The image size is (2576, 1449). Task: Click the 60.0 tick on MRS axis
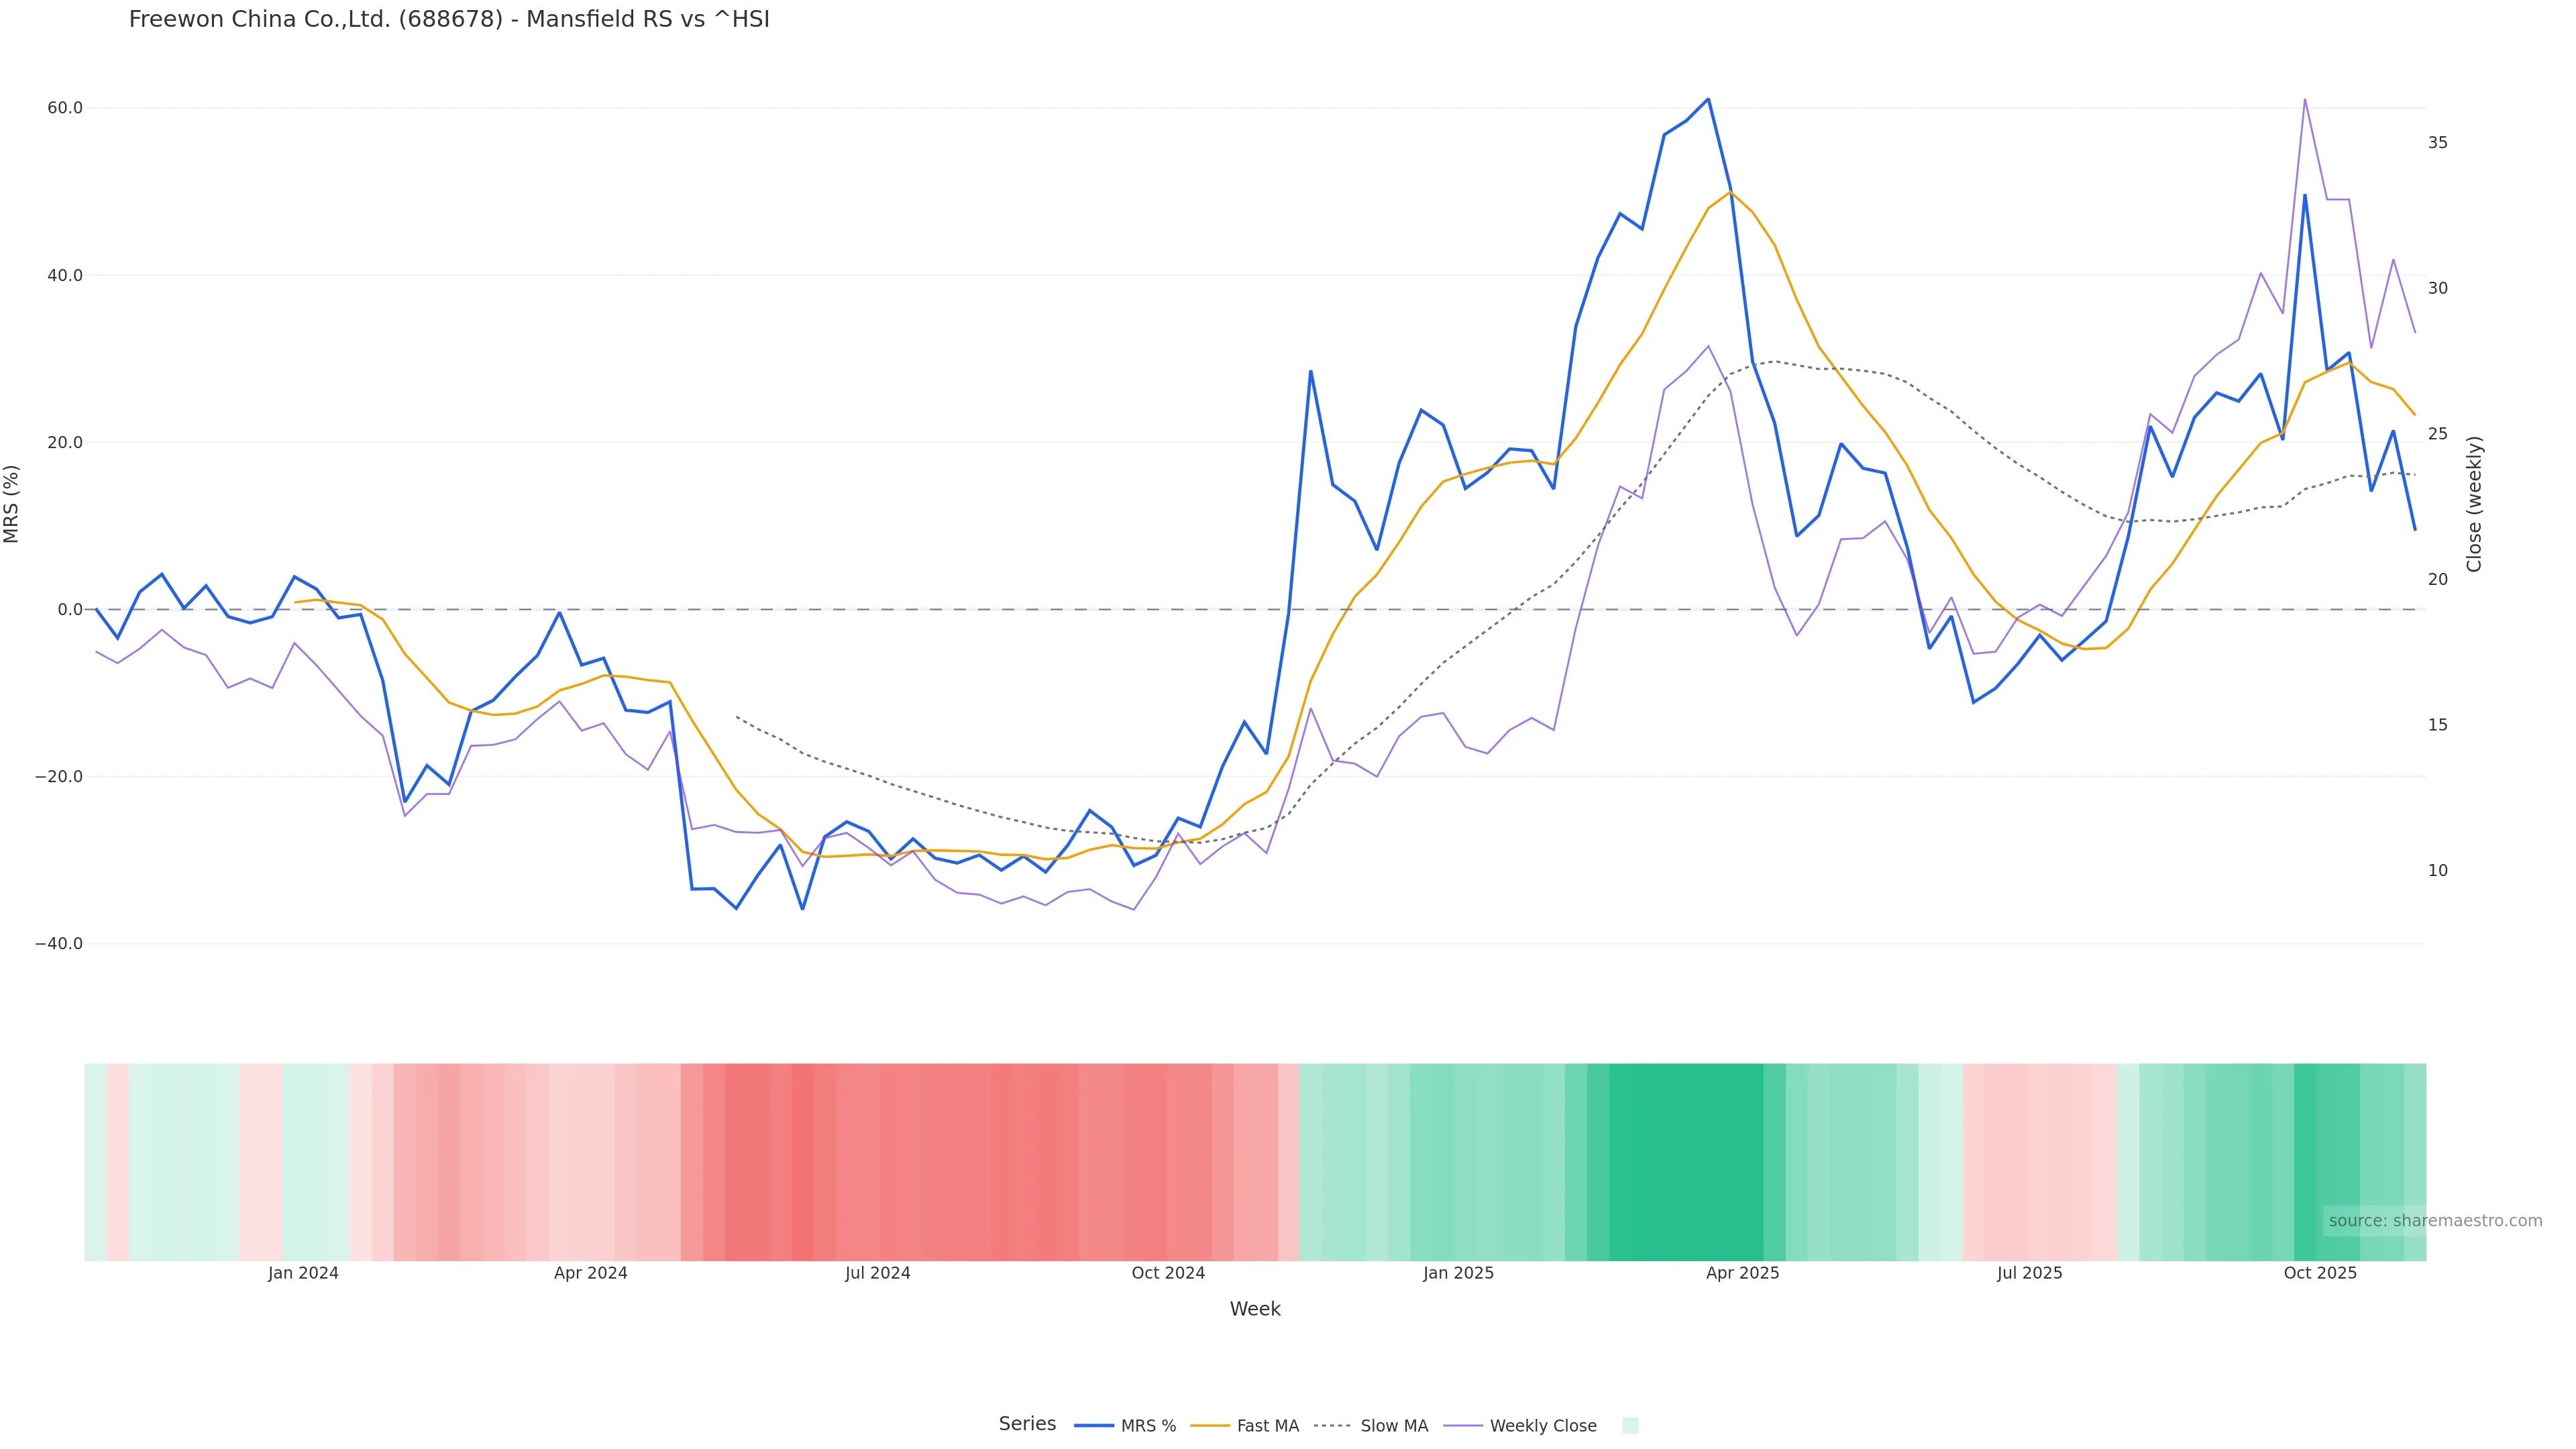[x=65, y=108]
